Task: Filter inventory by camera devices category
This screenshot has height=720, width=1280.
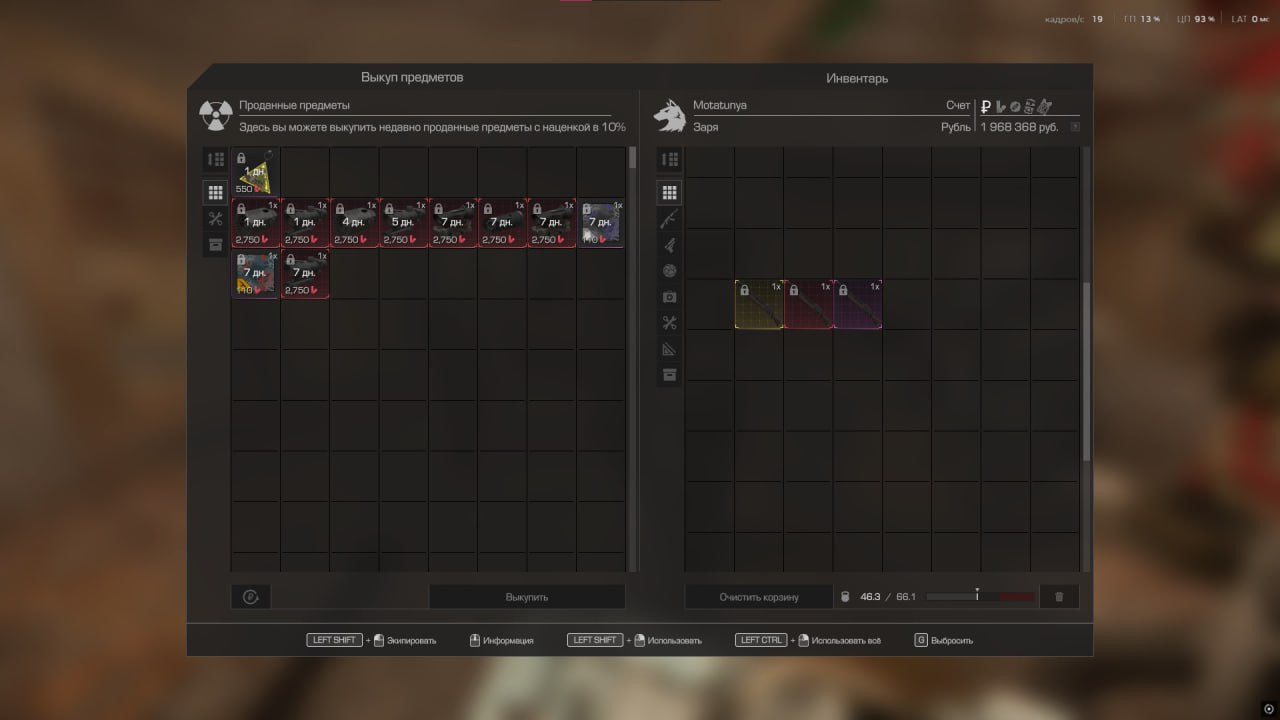Action: pos(670,297)
